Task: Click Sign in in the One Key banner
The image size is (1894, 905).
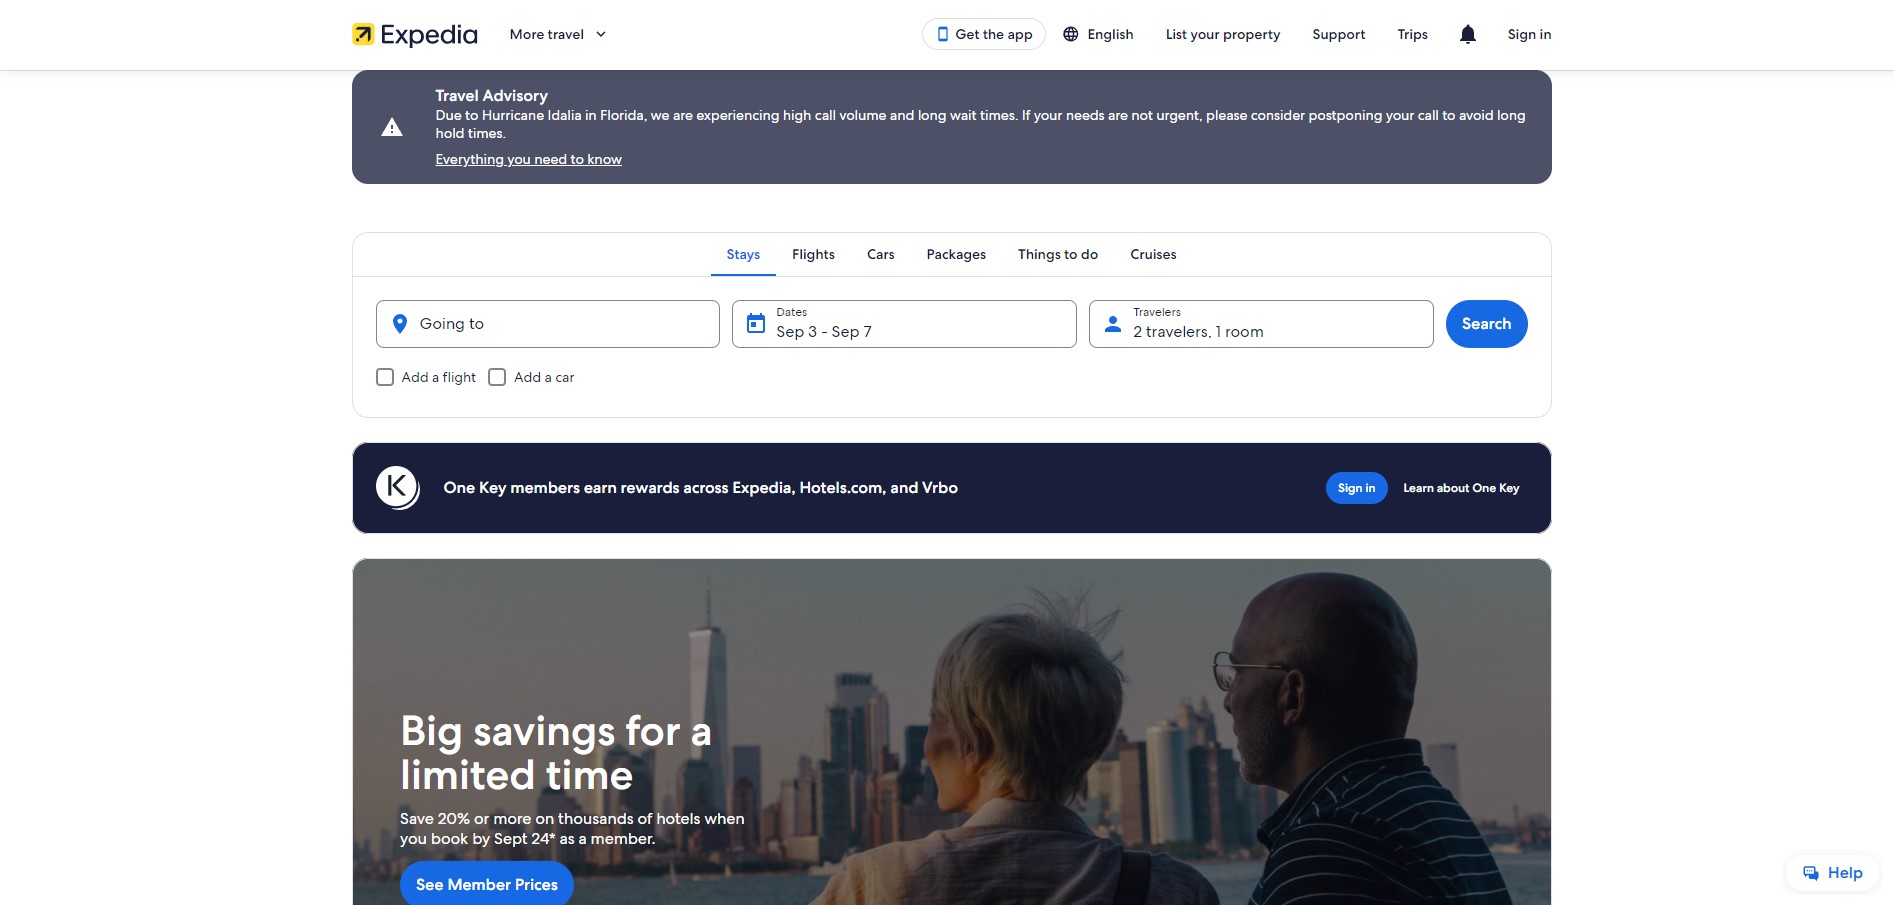Action: (x=1356, y=488)
